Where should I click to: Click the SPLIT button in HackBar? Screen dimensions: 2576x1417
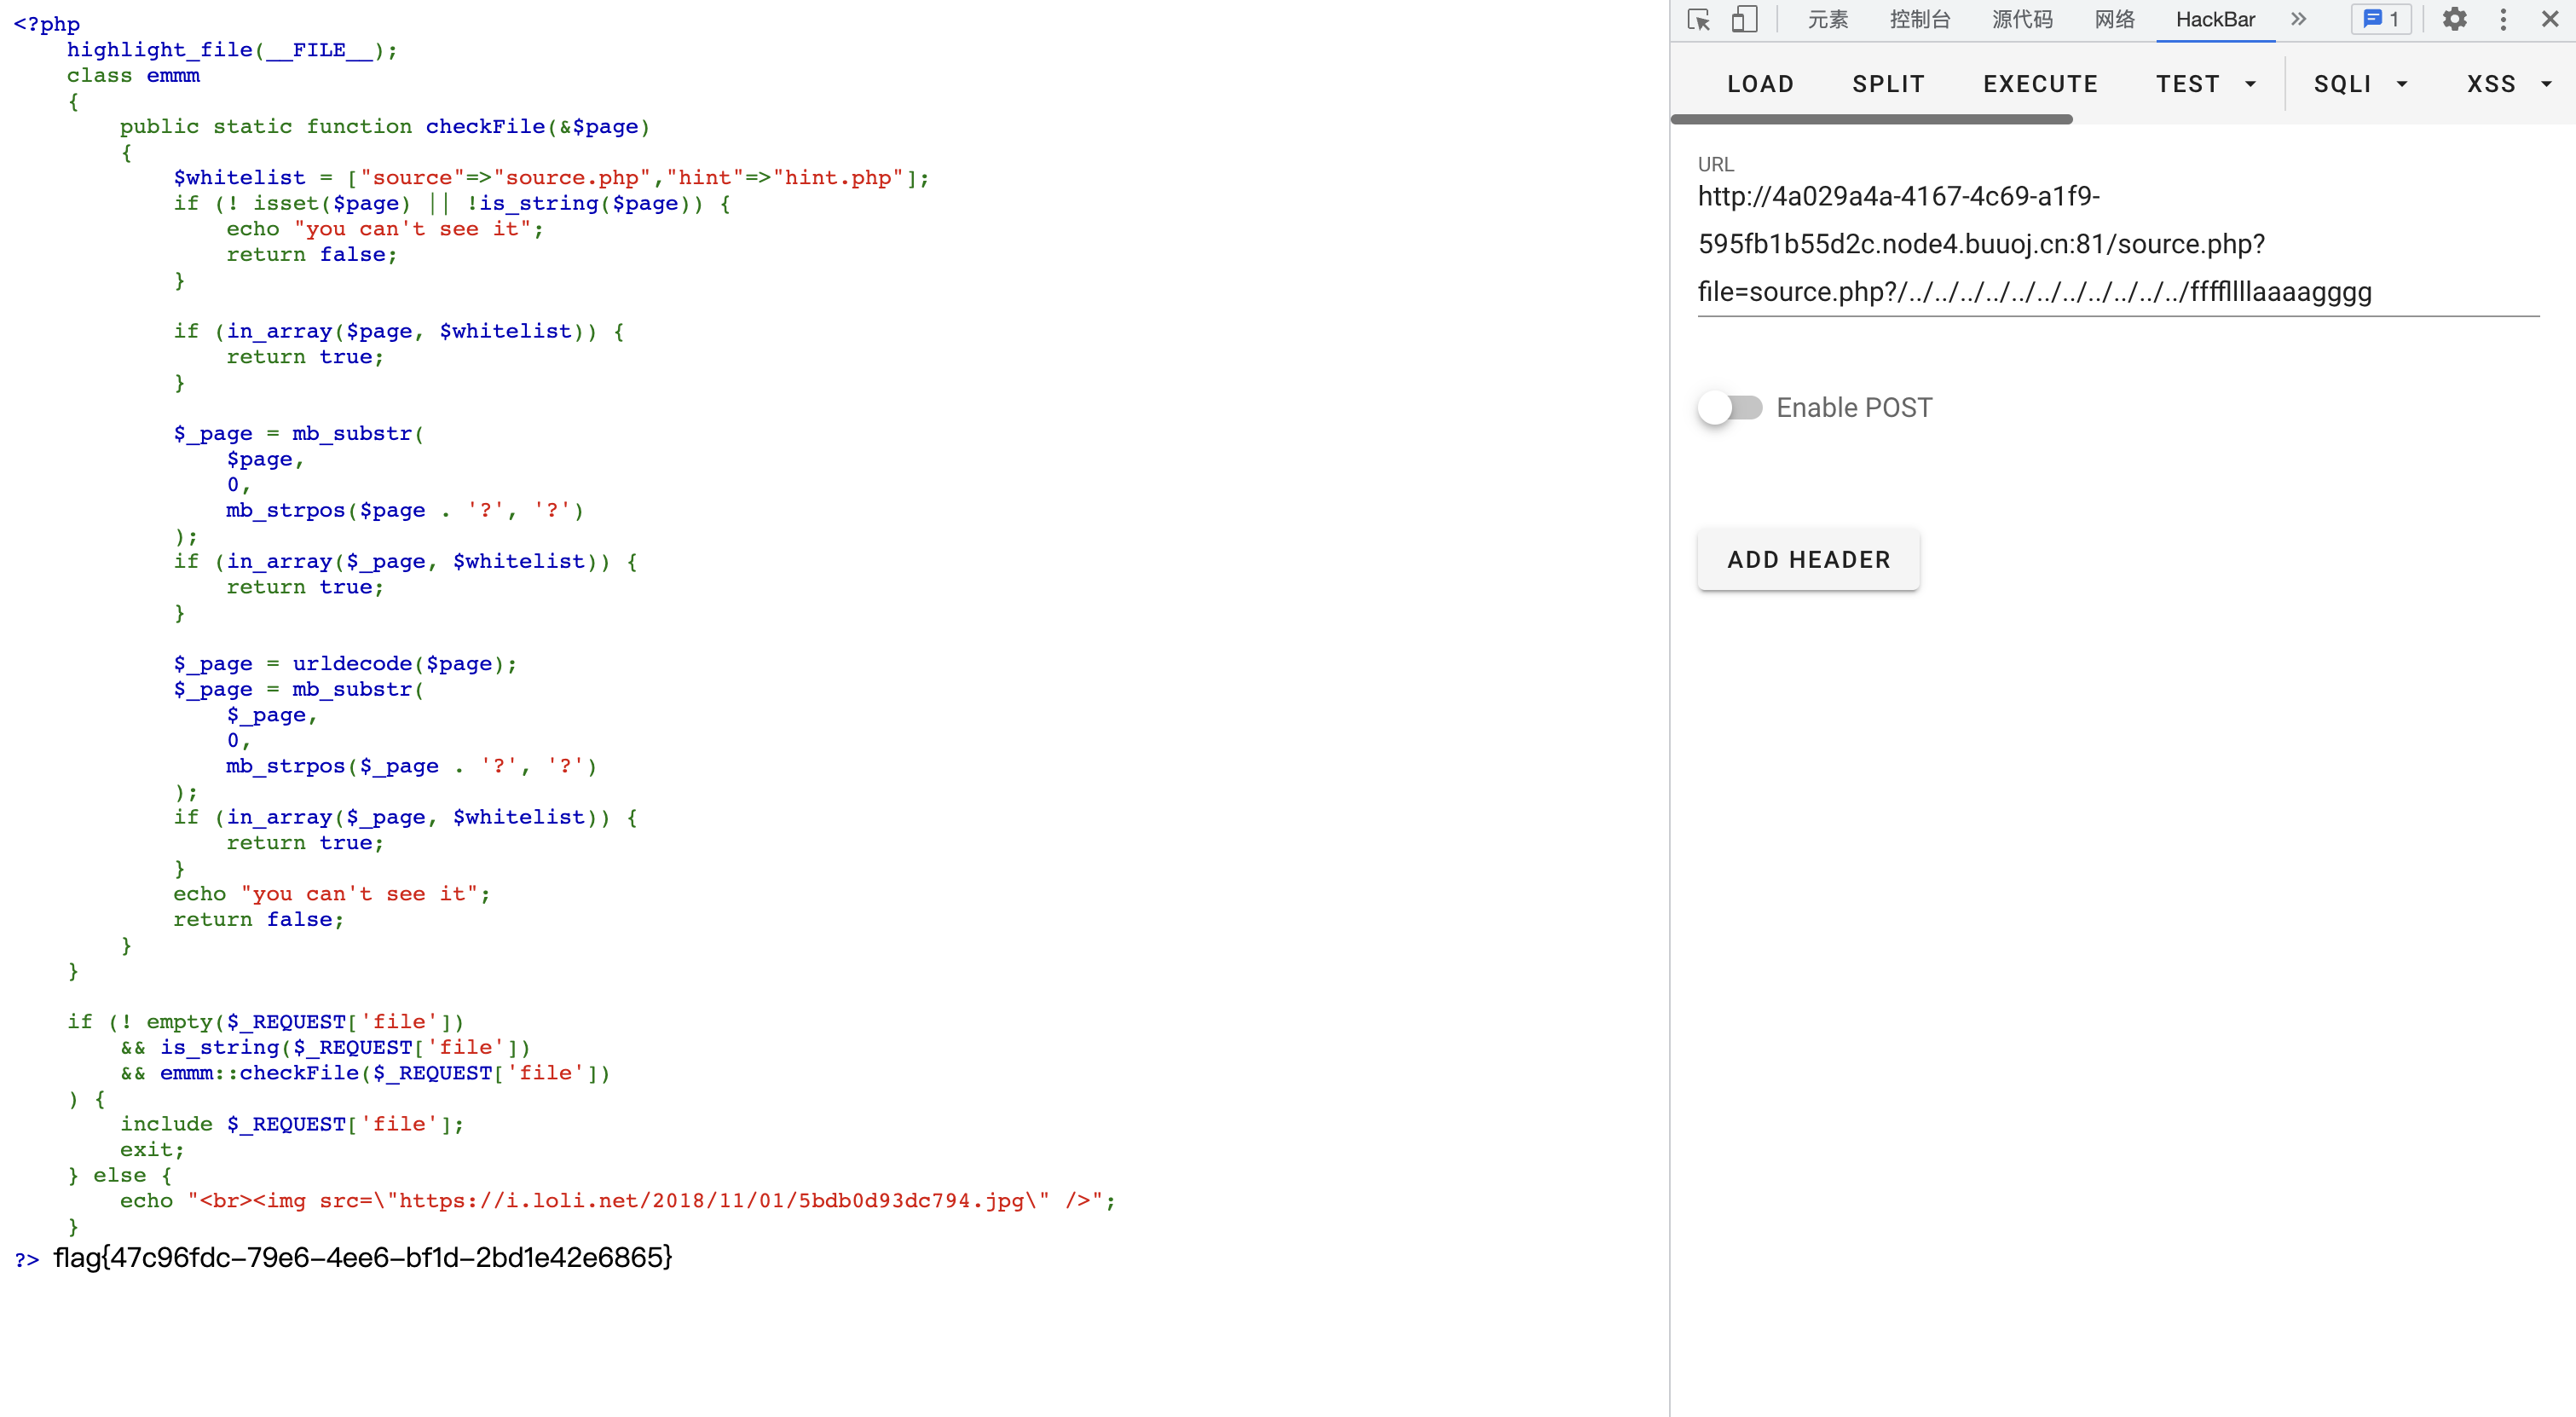(x=1888, y=84)
